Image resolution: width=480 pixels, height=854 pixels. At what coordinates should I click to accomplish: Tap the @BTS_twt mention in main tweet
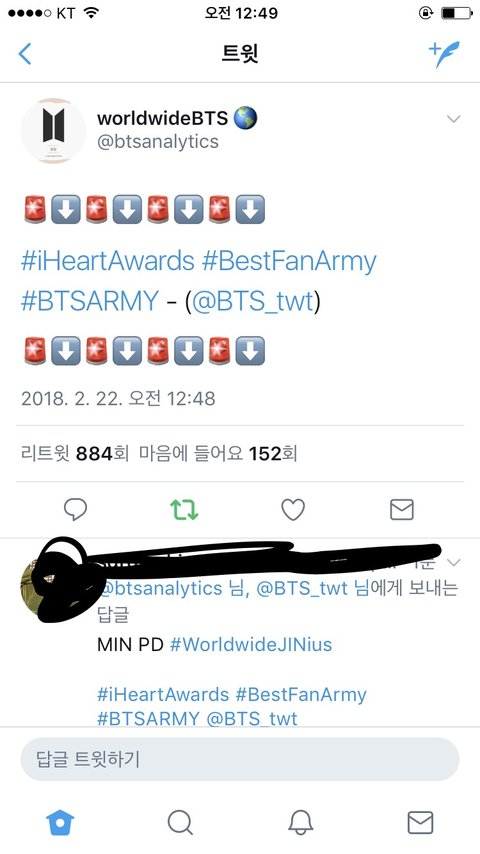[253, 301]
